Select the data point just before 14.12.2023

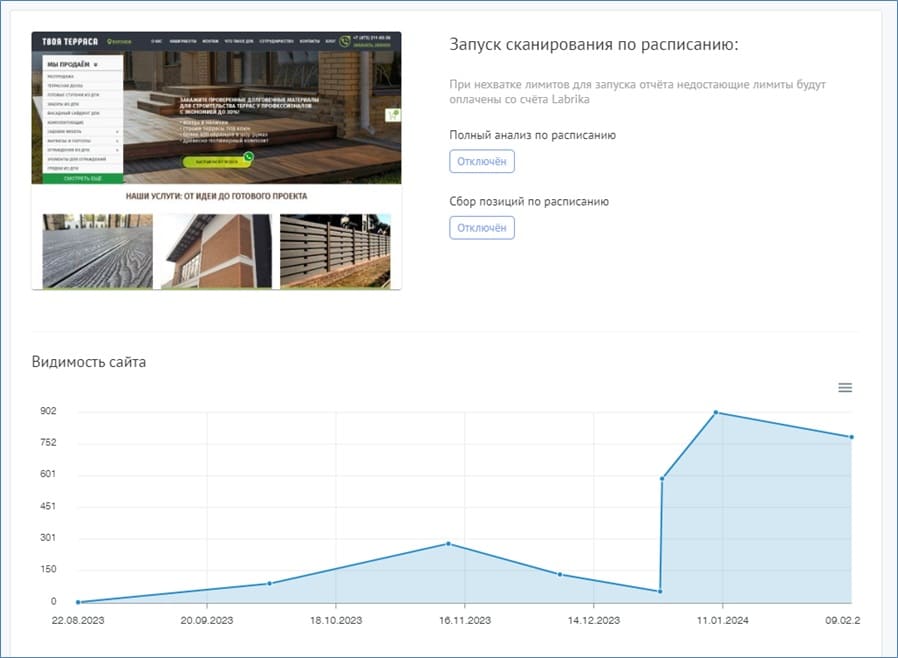560,574
